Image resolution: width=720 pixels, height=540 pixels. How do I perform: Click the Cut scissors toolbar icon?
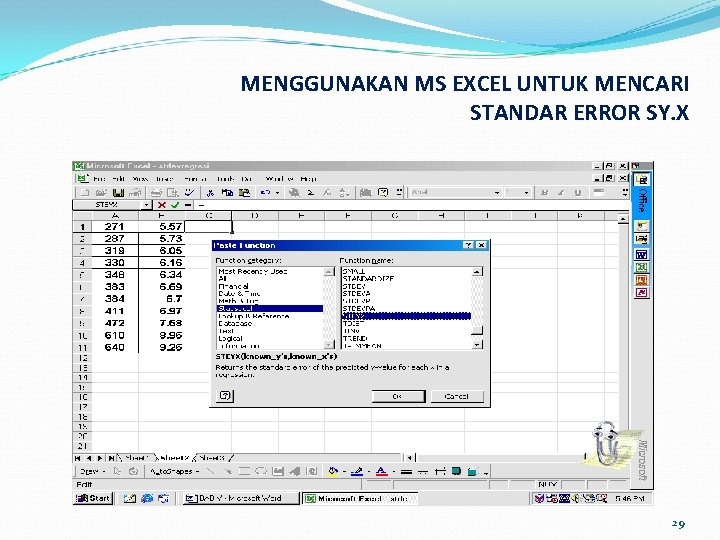click(x=211, y=193)
